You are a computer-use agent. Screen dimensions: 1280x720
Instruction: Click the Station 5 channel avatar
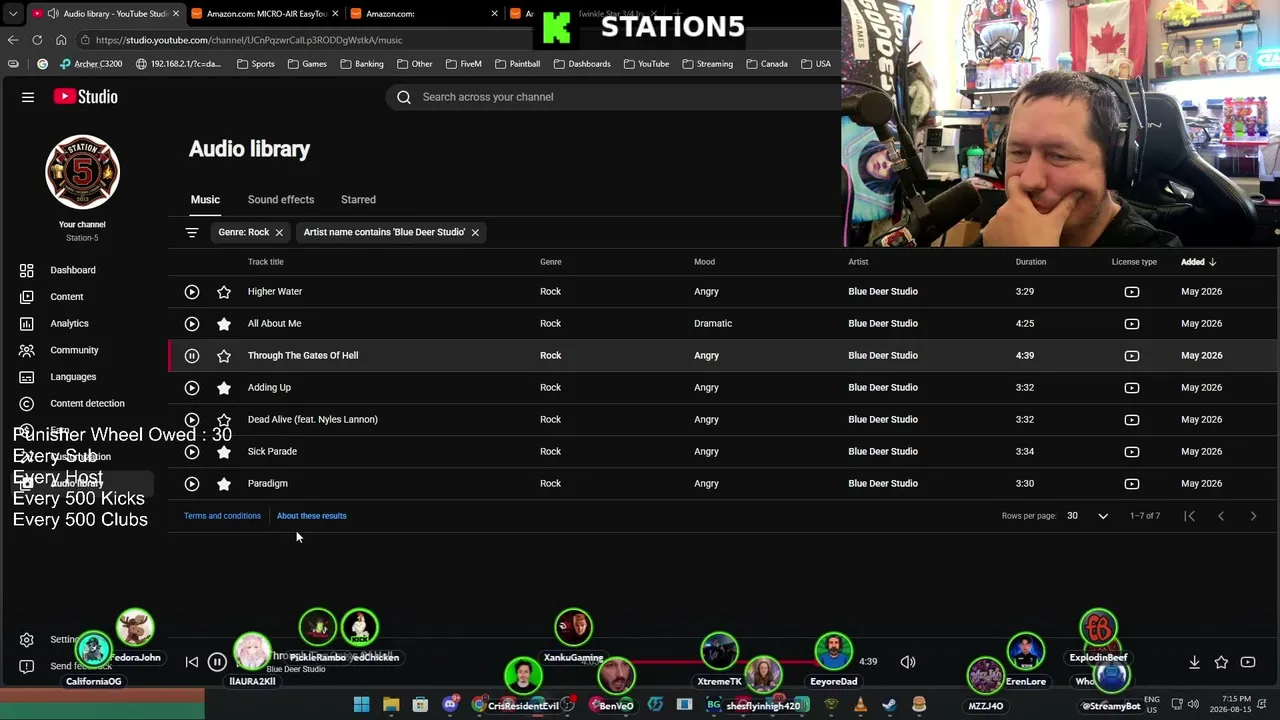[x=82, y=172]
